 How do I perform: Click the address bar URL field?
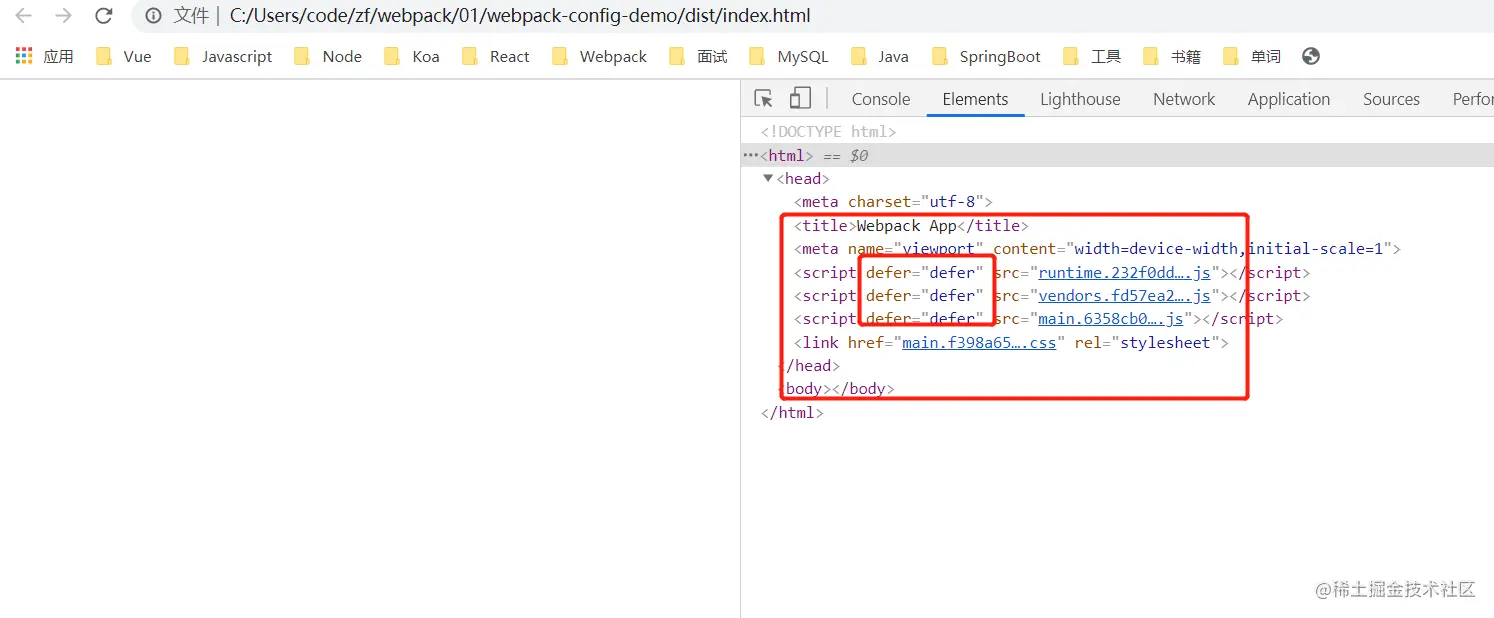tap(520, 16)
